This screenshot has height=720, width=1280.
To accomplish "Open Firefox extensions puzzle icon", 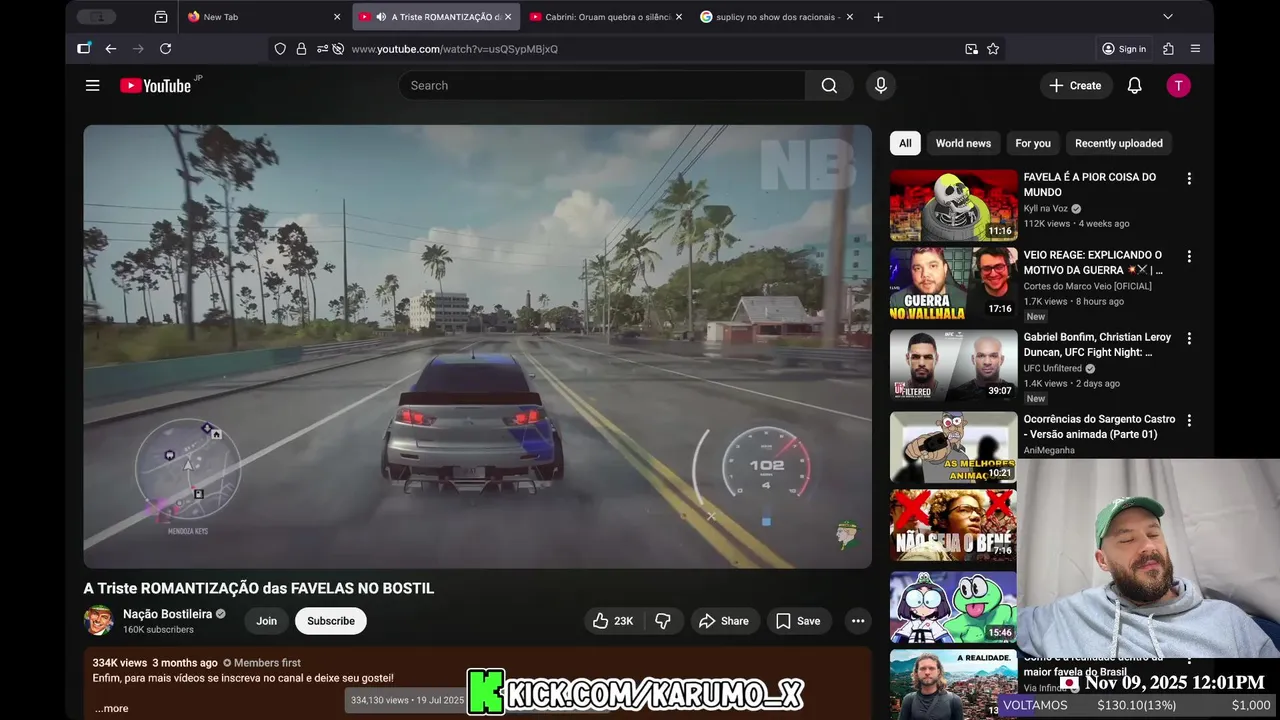I will pyautogui.click(x=1168, y=49).
